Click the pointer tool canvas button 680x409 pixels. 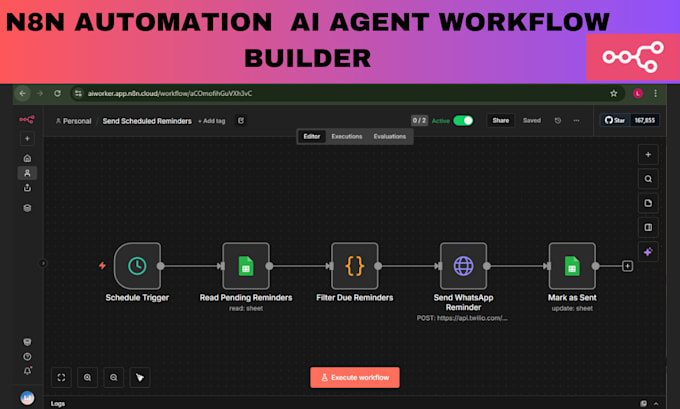coord(140,377)
